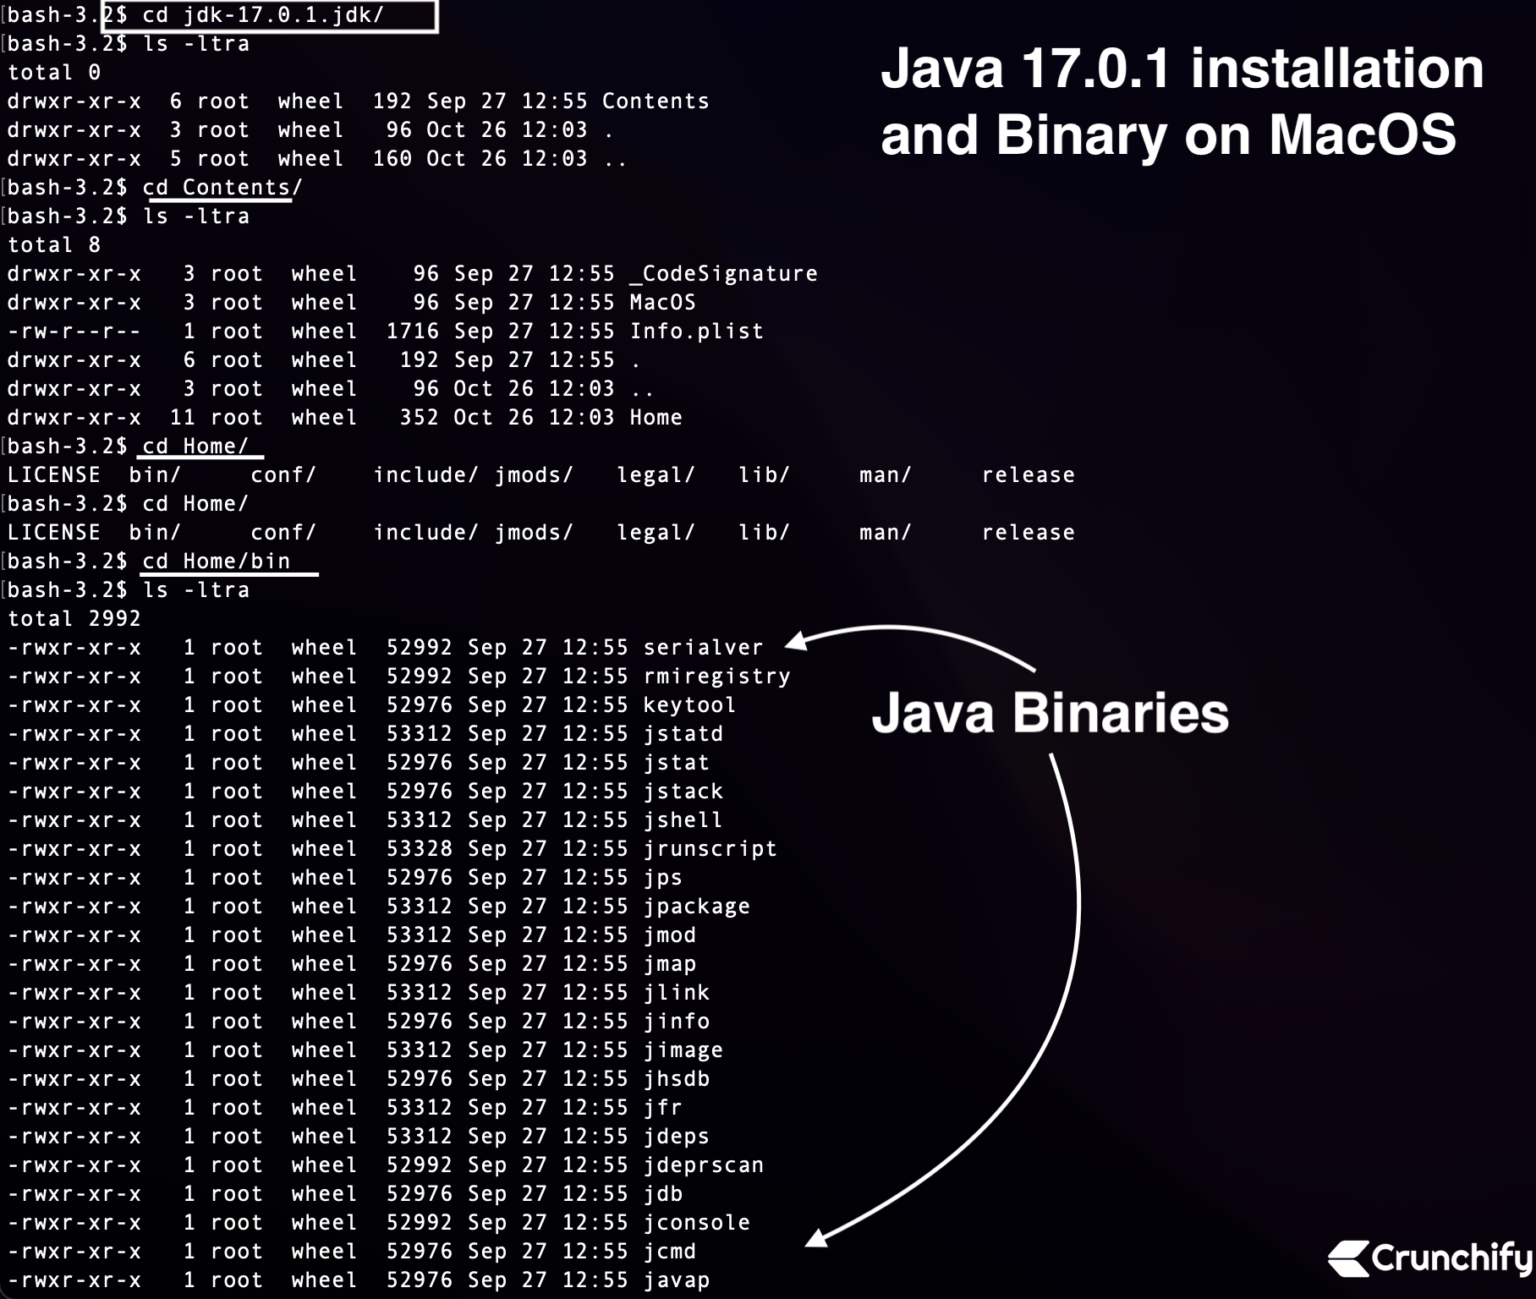The height and width of the screenshot is (1299, 1536).
Task: Click the rmiregistry file name
Action: click(717, 676)
